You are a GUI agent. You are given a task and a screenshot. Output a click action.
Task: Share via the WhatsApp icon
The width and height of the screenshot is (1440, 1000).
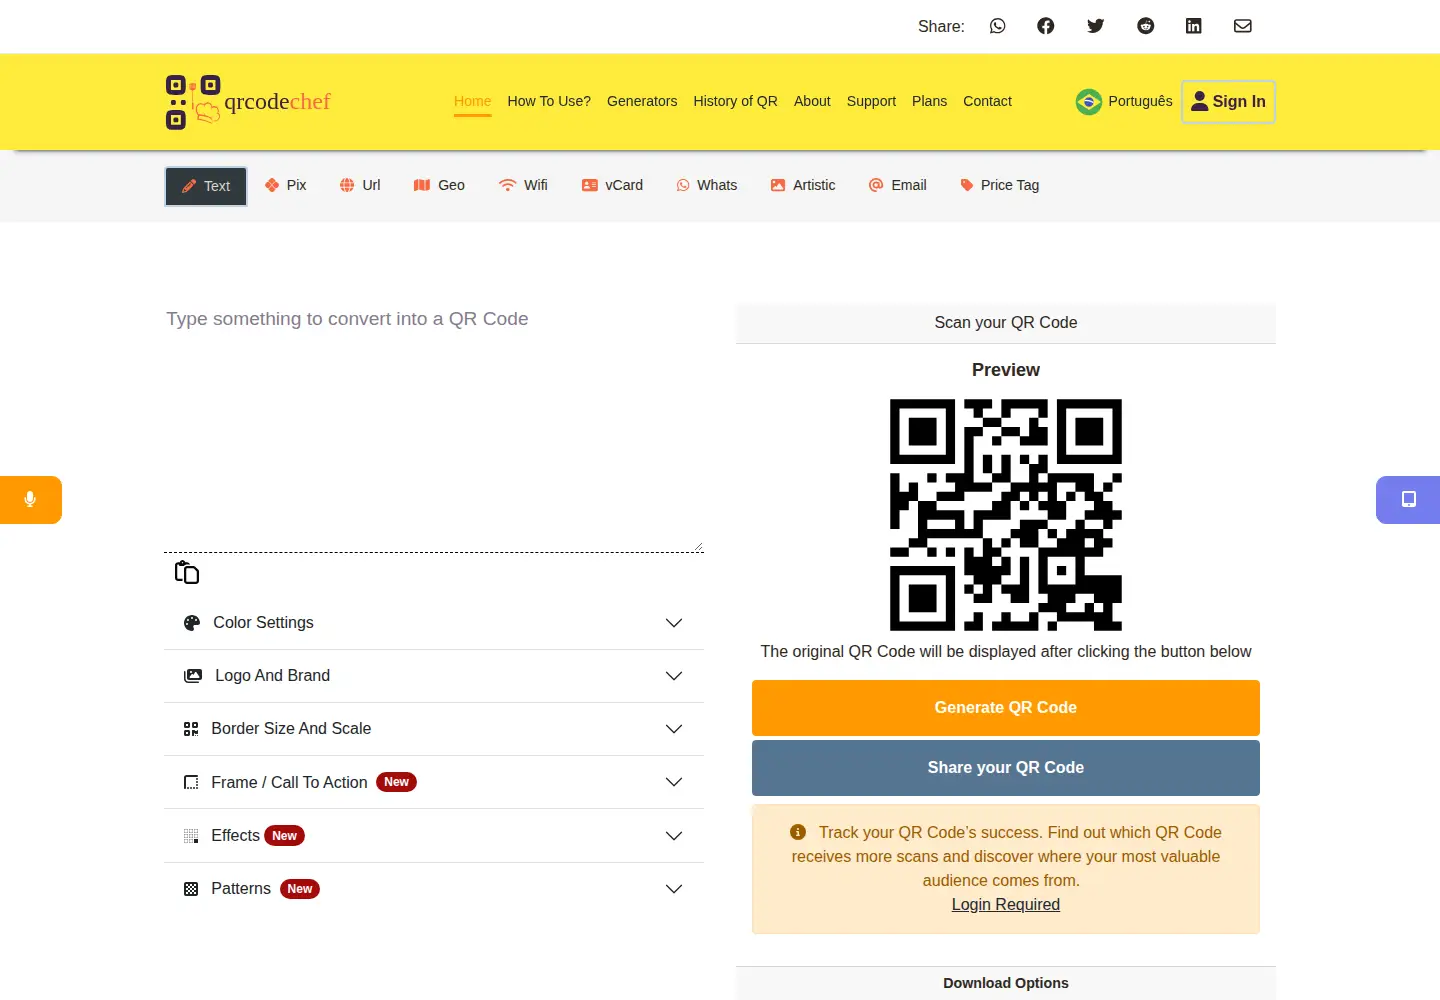point(997,26)
